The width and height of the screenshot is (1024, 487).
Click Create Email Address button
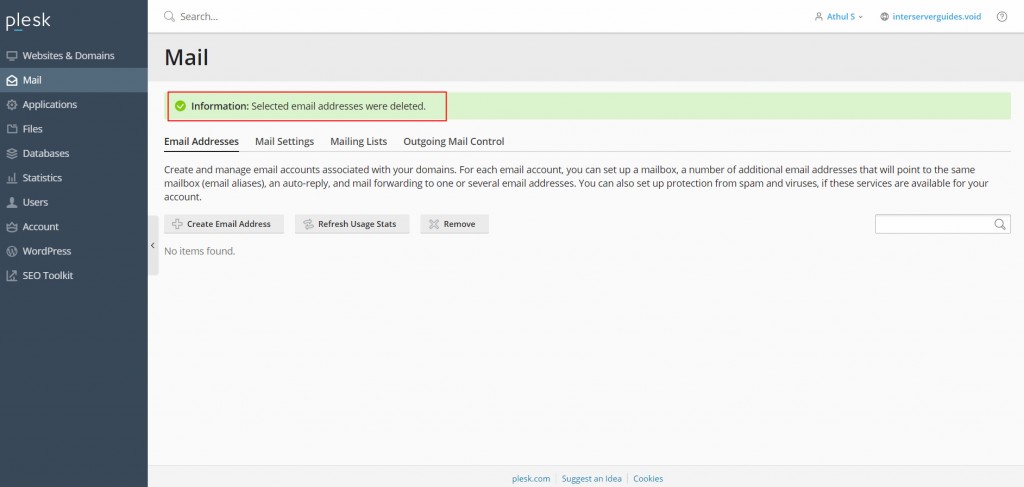[x=224, y=224]
